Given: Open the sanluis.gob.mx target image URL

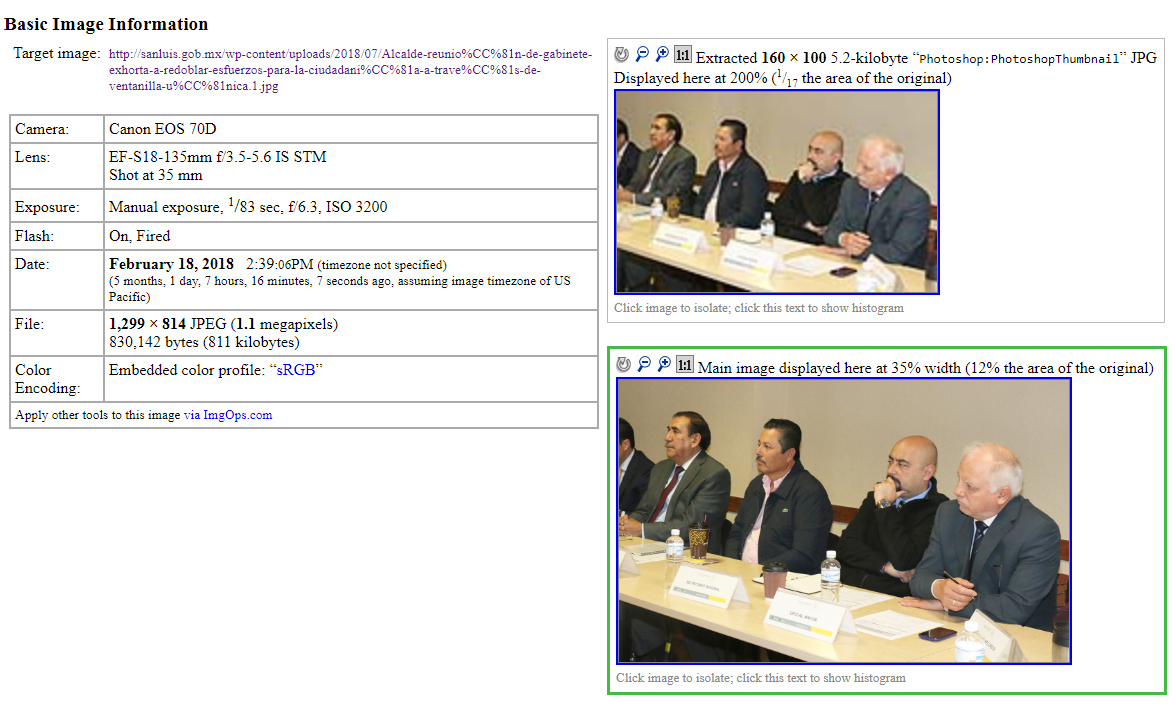Looking at the screenshot, I should point(350,70).
